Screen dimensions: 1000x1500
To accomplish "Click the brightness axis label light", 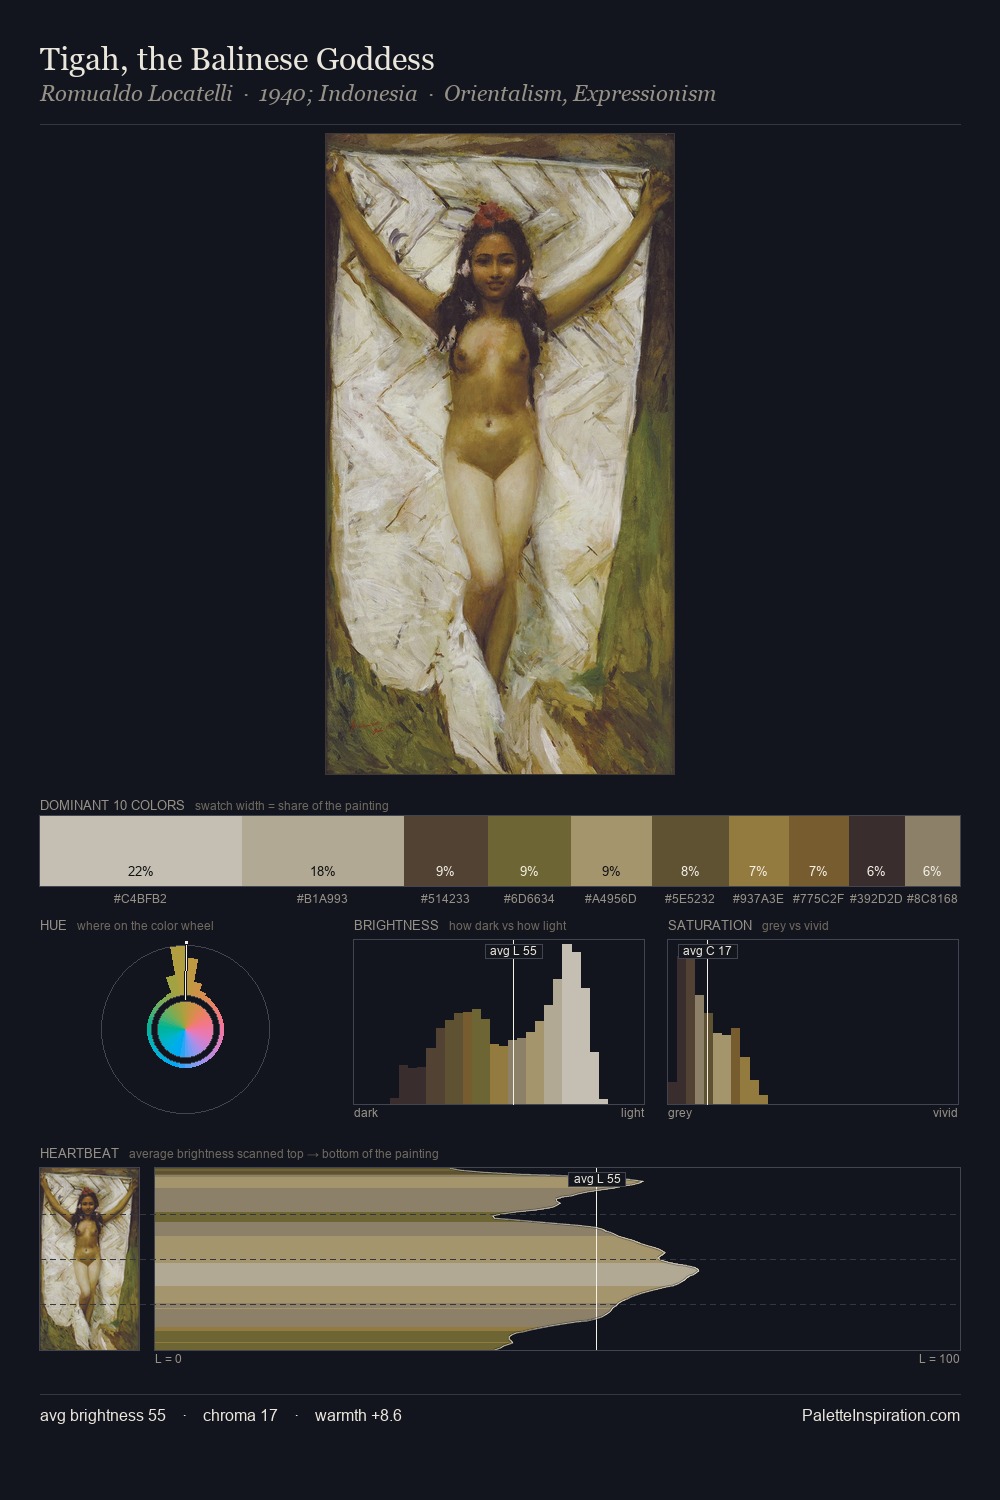I will click(x=632, y=1113).
